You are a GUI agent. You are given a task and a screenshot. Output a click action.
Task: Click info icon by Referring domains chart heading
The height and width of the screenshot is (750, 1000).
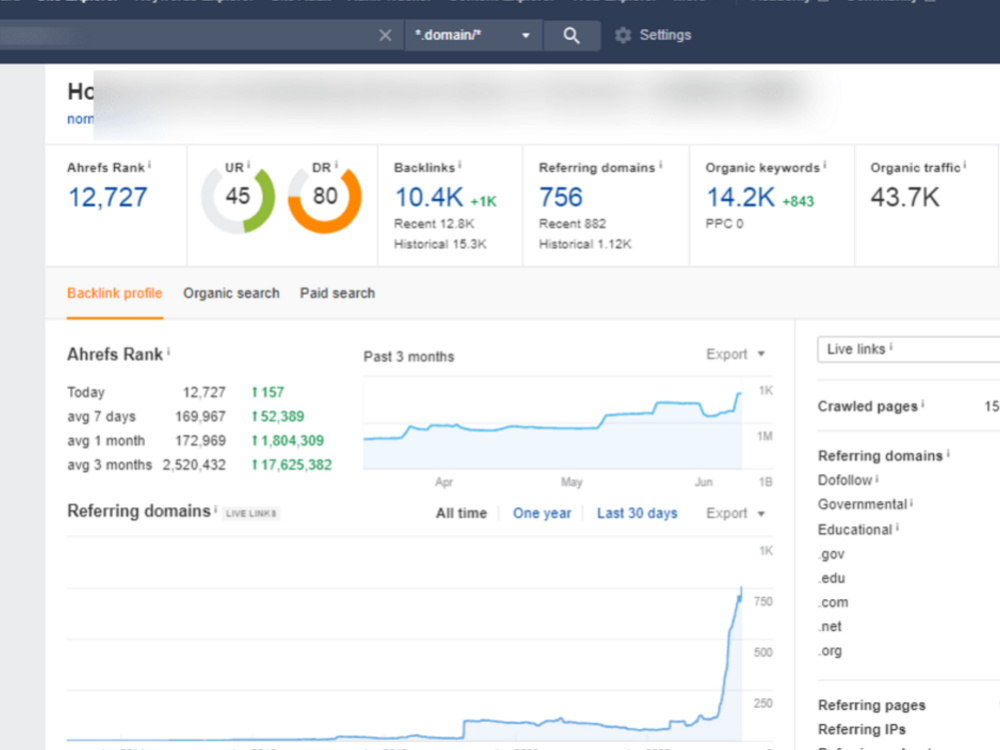[x=216, y=509]
